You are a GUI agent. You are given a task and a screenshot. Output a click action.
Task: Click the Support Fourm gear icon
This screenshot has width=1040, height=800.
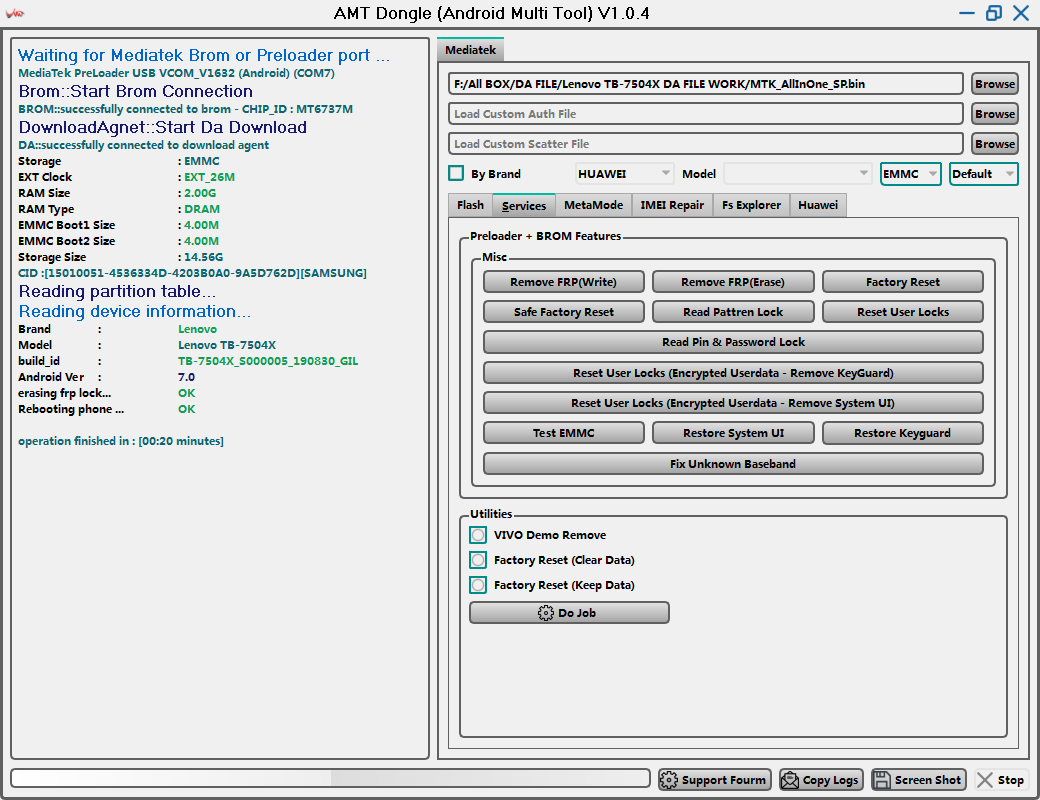pos(669,780)
